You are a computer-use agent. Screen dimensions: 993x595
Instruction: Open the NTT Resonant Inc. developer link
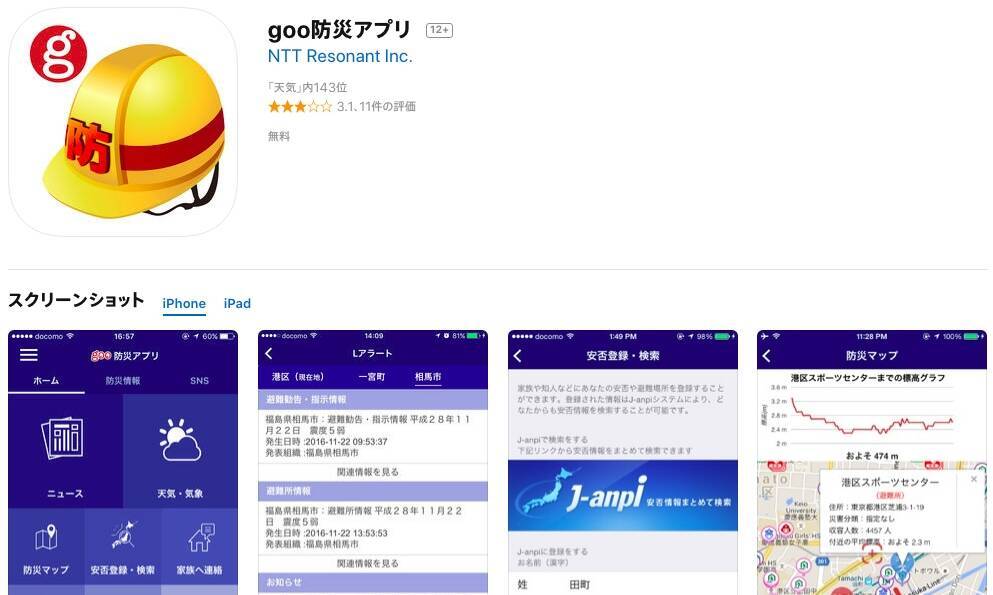[x=340, y=56]
